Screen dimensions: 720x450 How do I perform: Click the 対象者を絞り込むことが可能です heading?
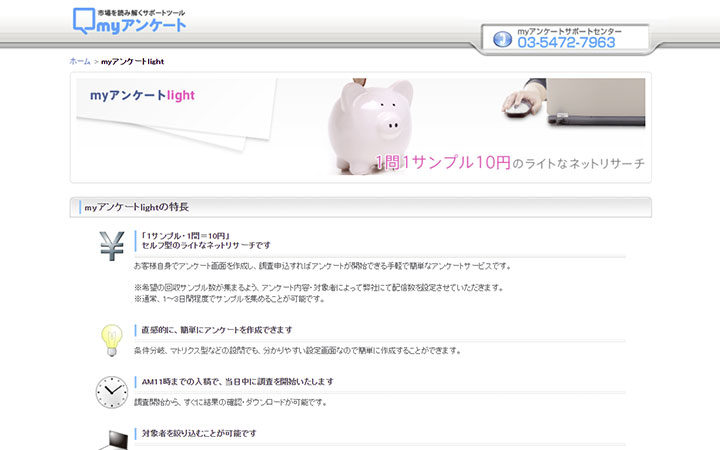pos(199,433)
